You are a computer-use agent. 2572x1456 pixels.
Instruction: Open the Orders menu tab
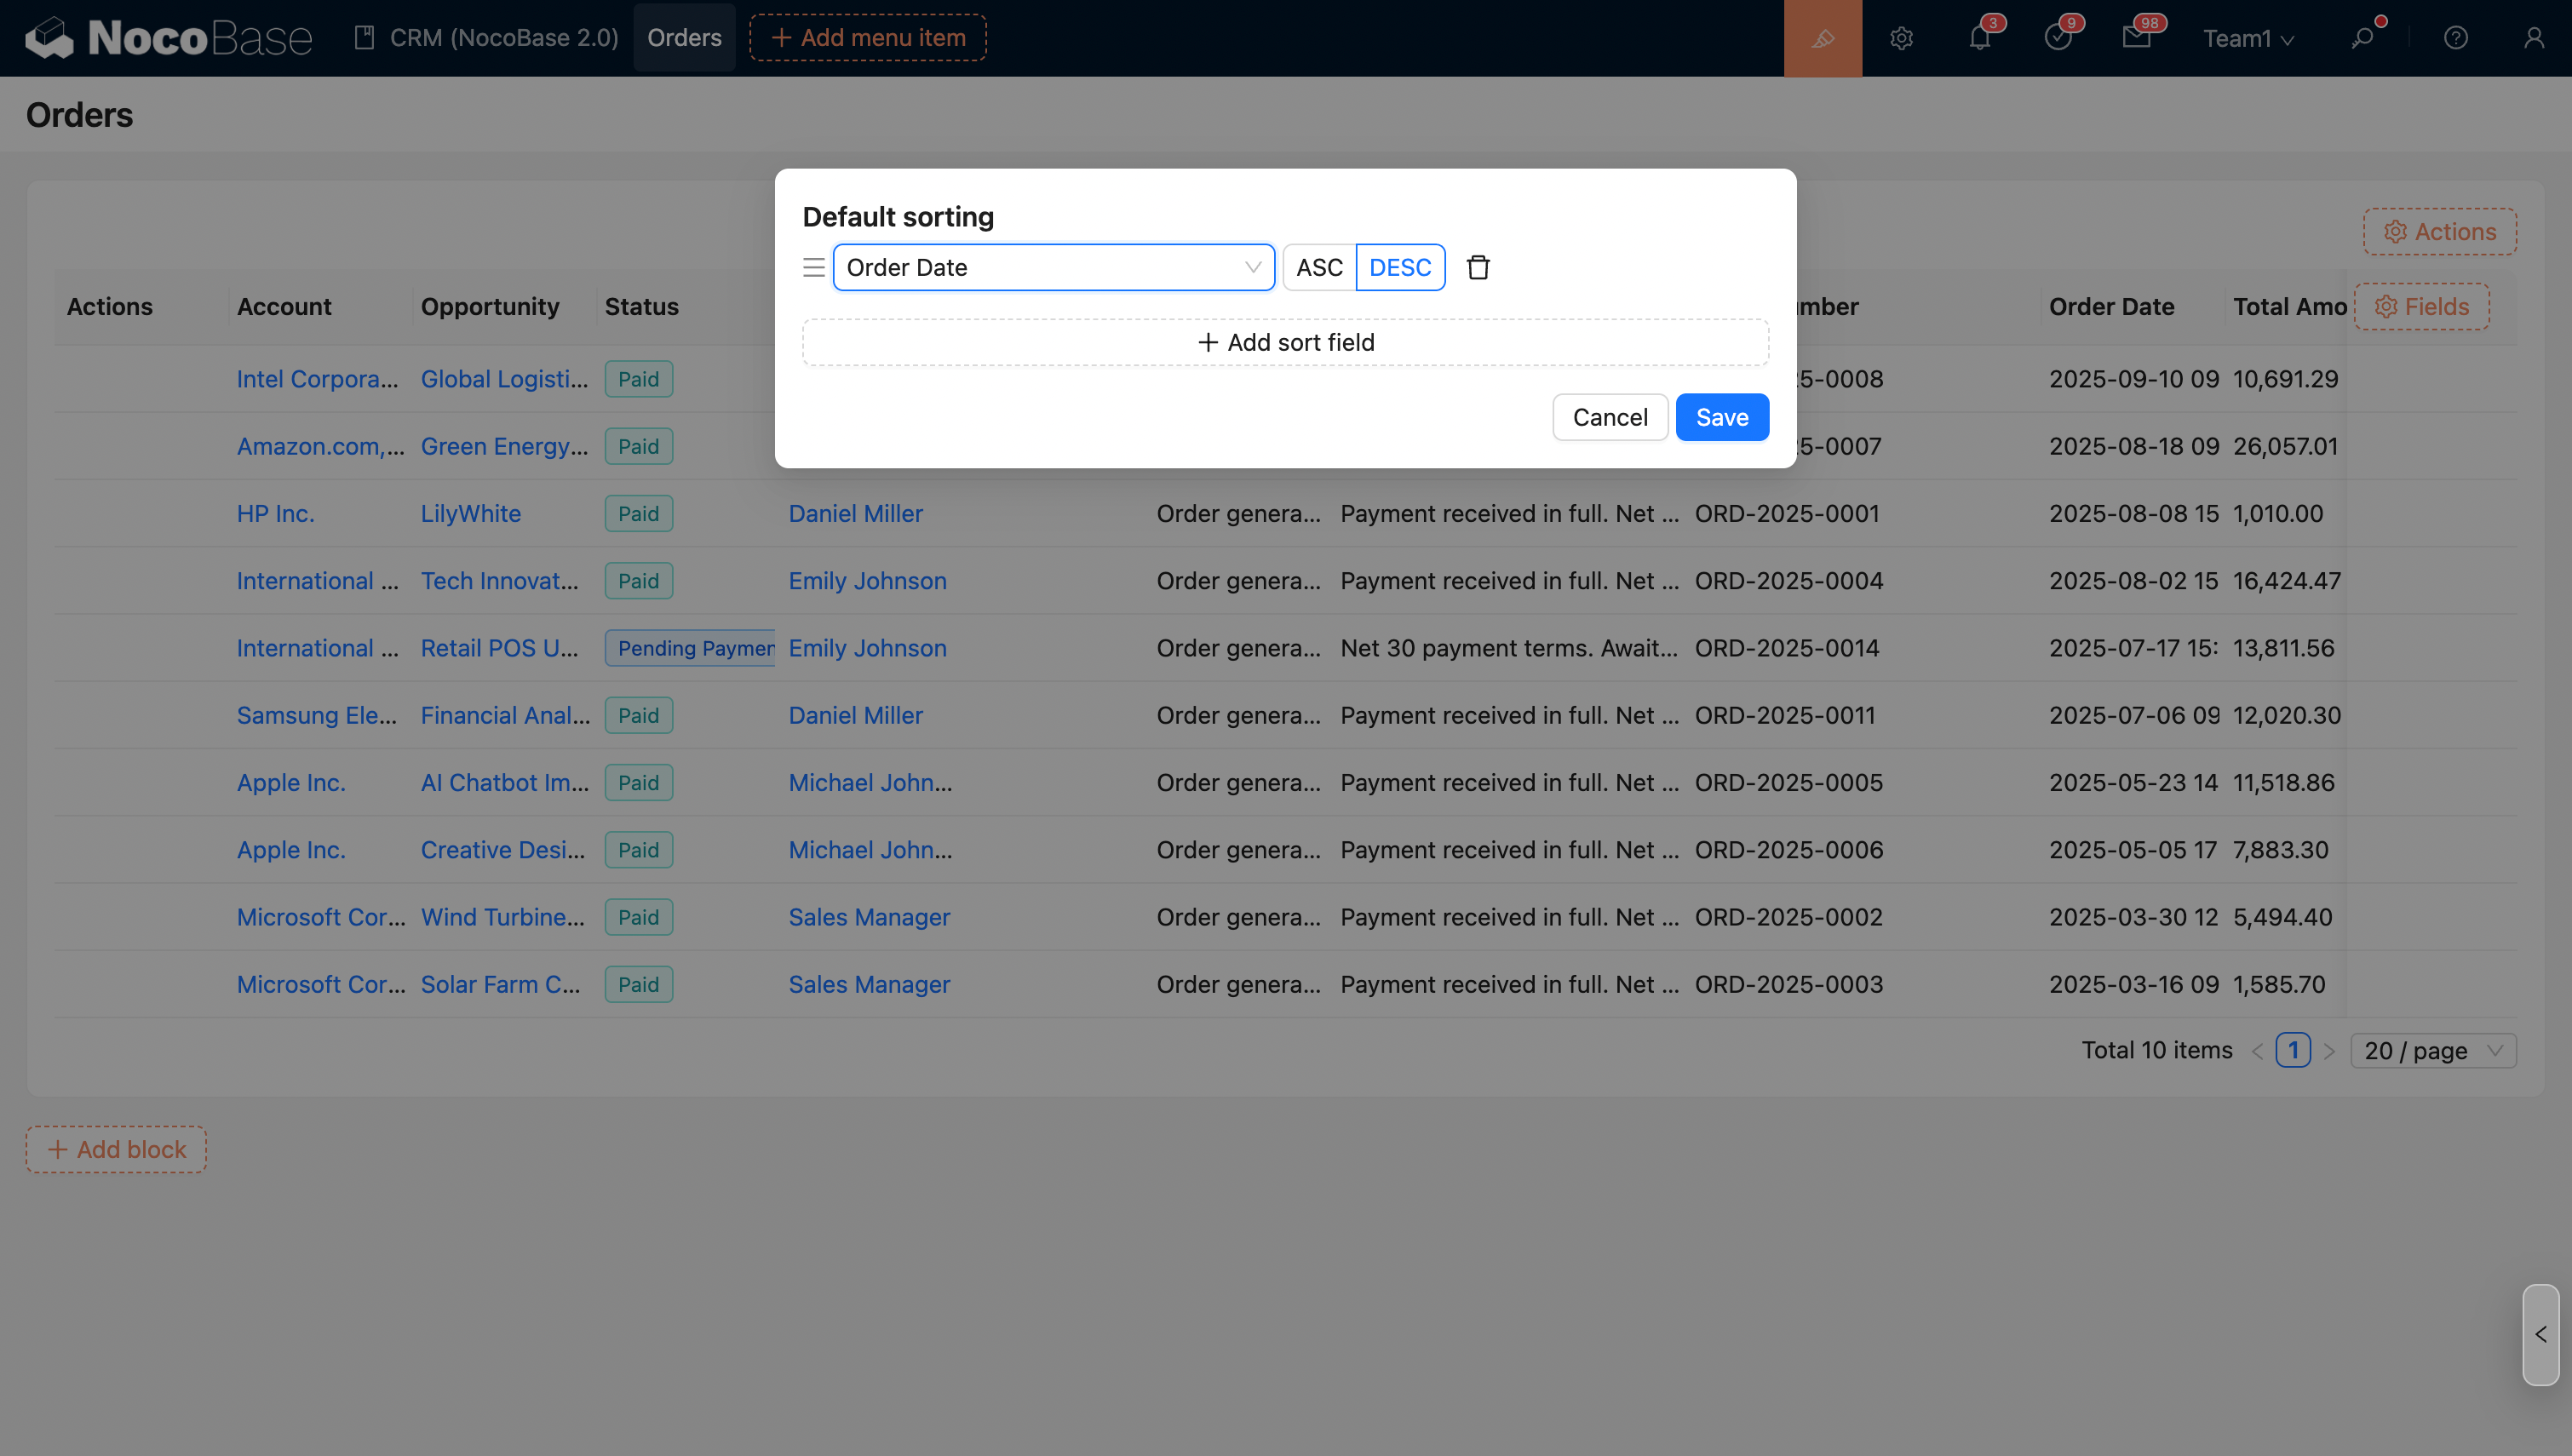(684, 38)
